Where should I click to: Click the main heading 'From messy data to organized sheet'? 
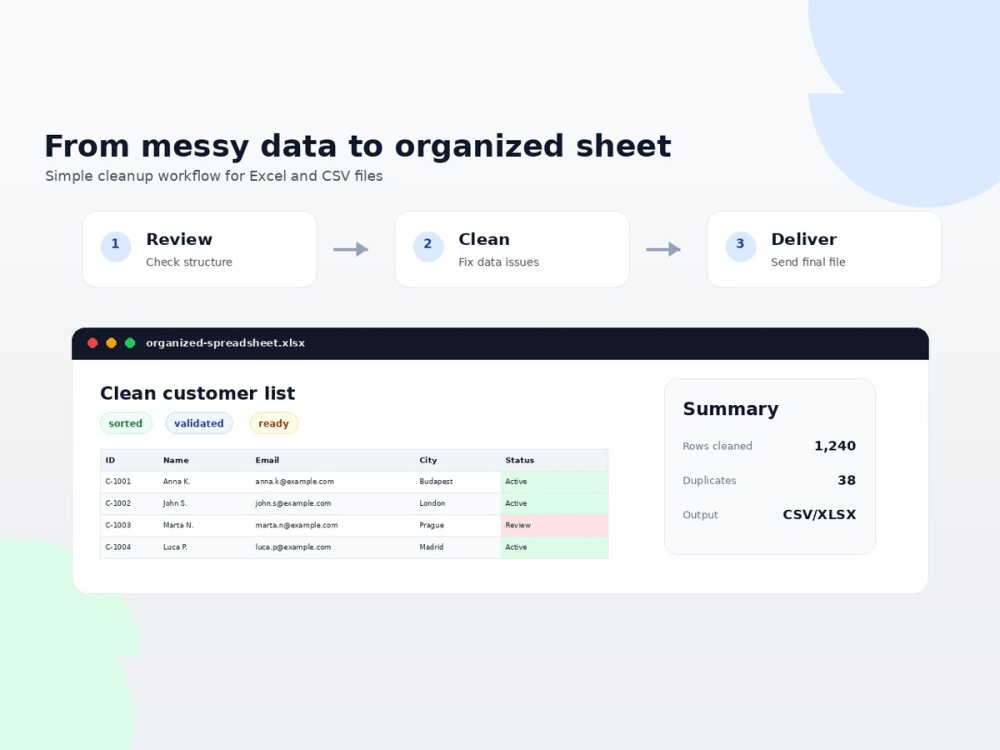[x=358, y=147]
